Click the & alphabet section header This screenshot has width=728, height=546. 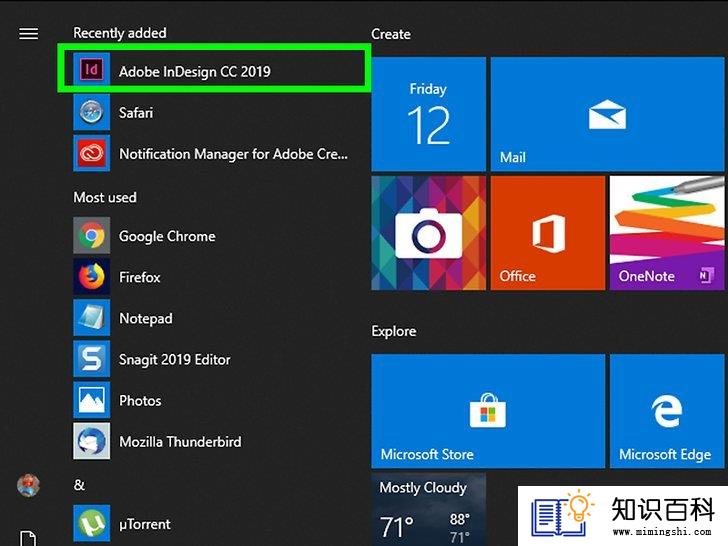pyautogui.click(x=79, y=485)
